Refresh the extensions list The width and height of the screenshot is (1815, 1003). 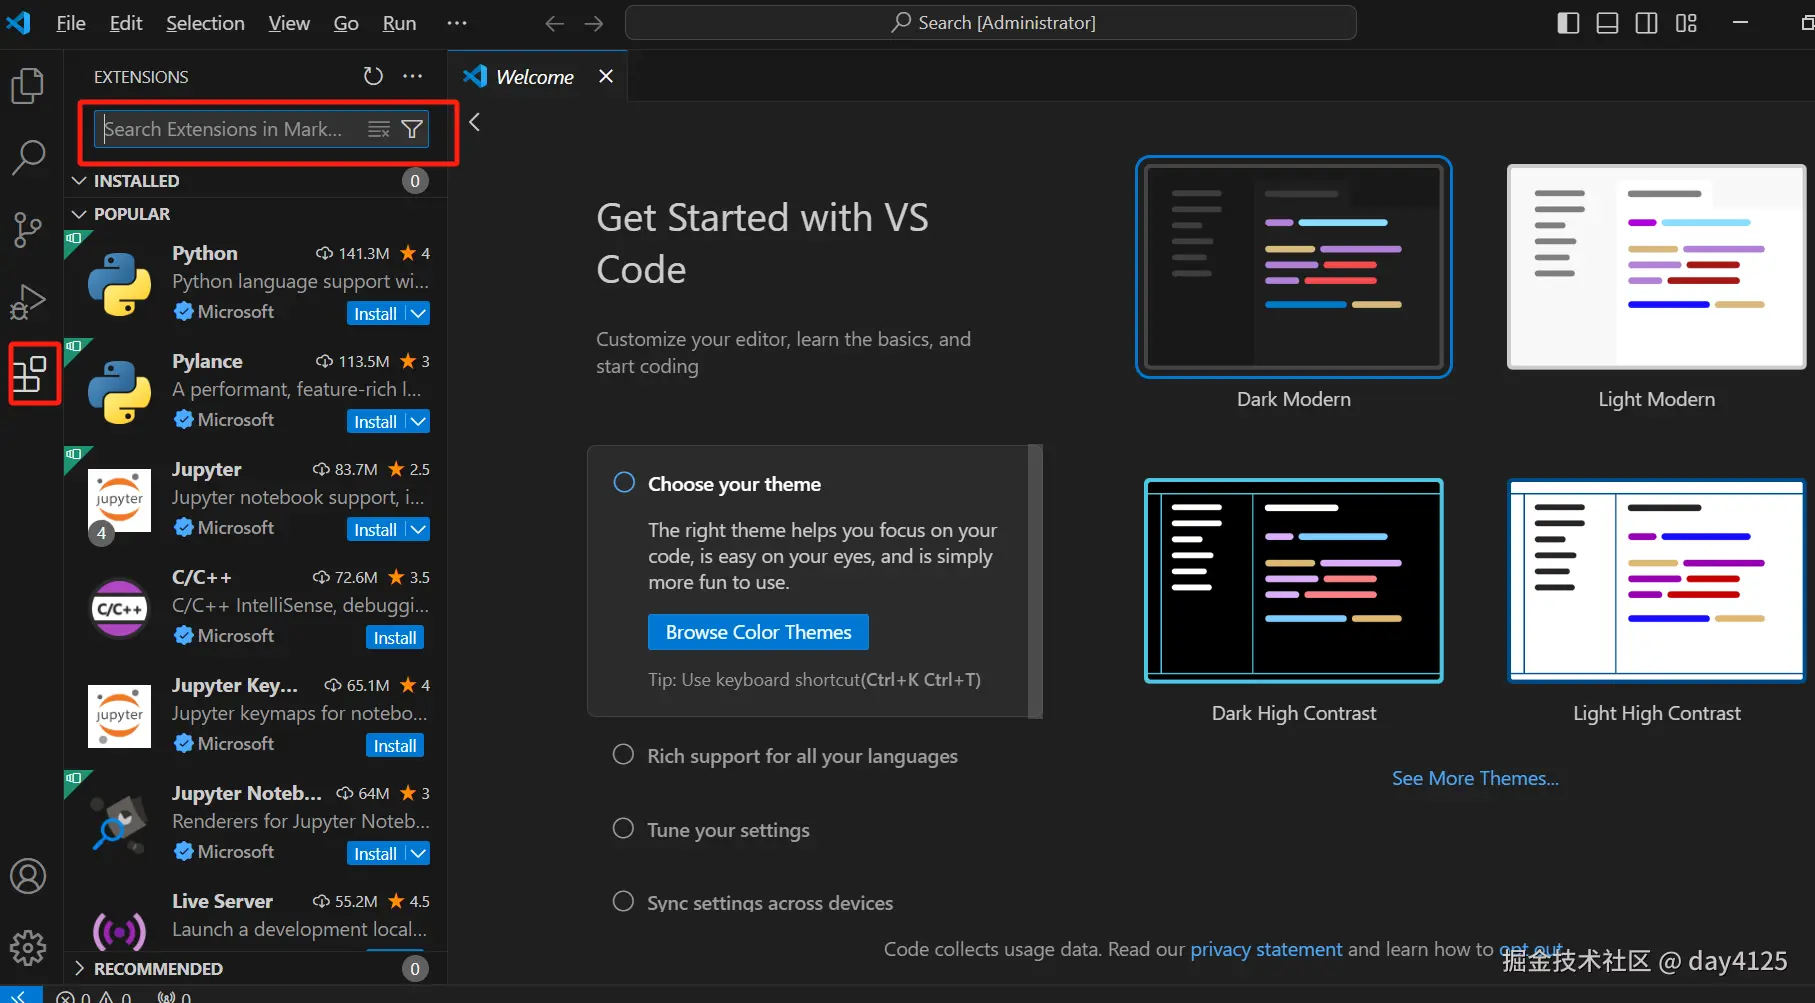373,76
